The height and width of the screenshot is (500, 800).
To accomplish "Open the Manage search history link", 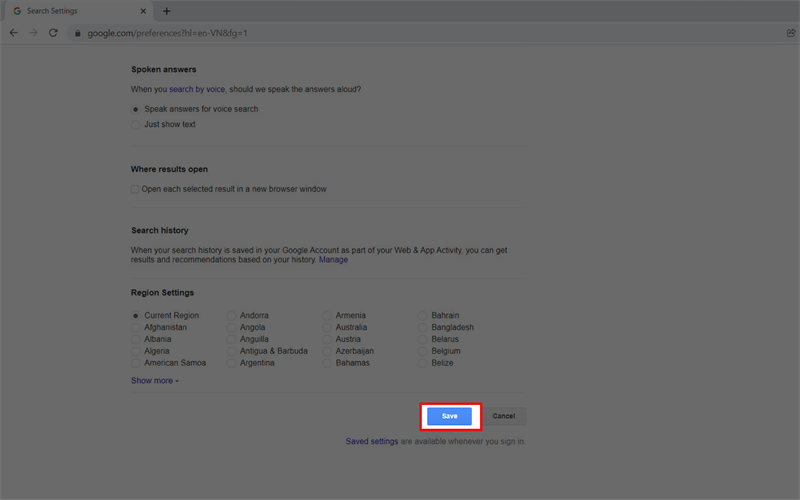I will (x=333, y=260).
